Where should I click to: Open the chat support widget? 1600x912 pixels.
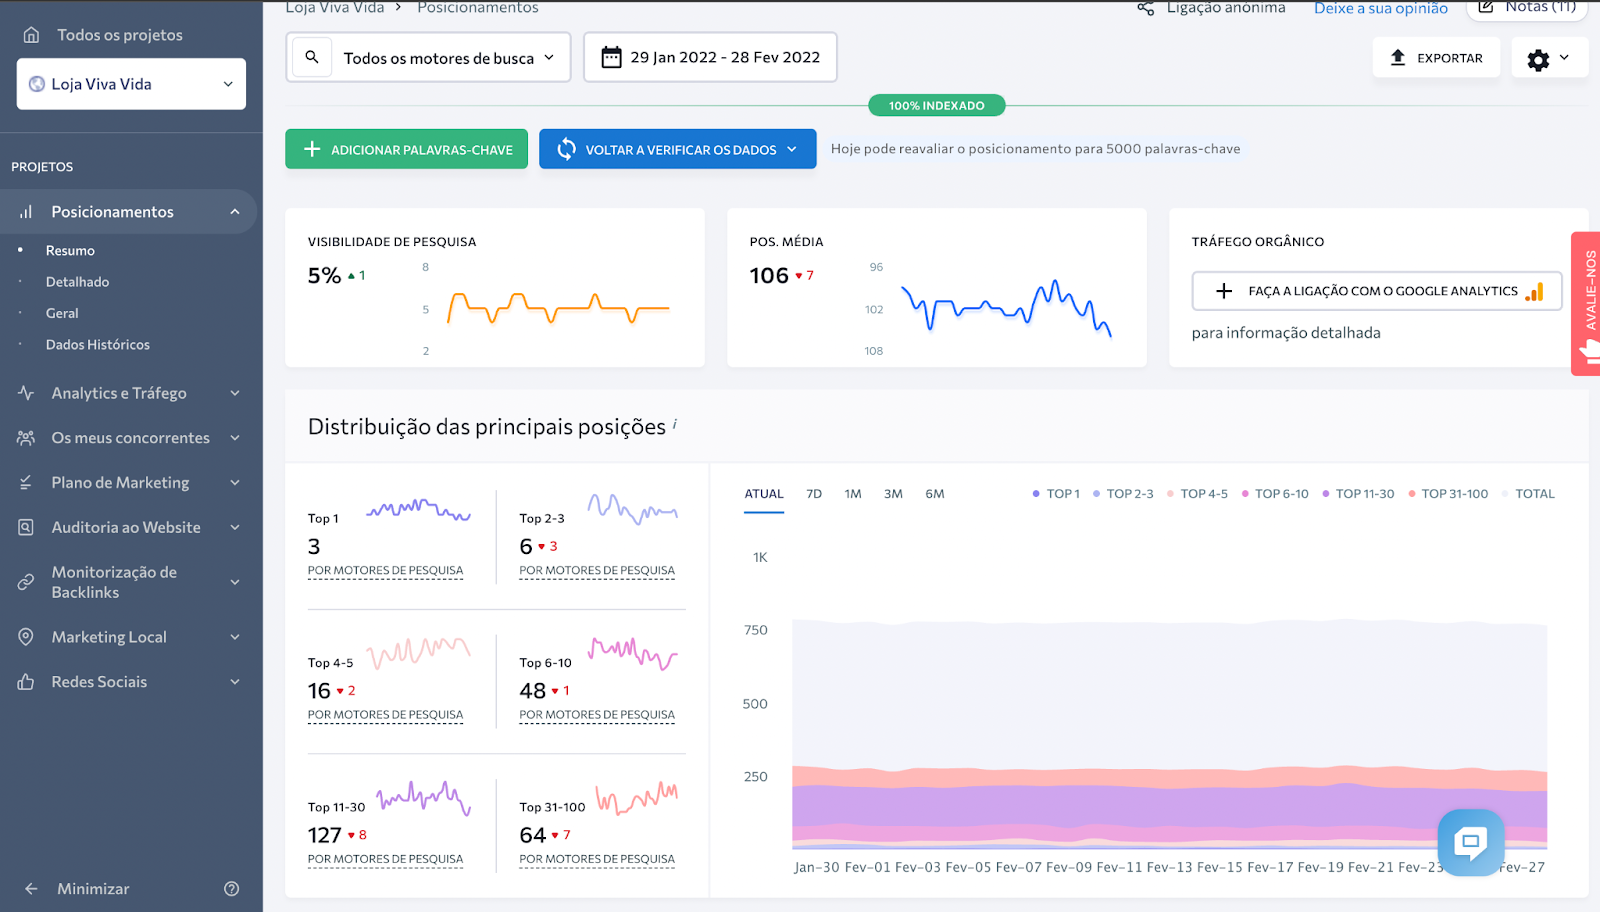[1471, 842]
